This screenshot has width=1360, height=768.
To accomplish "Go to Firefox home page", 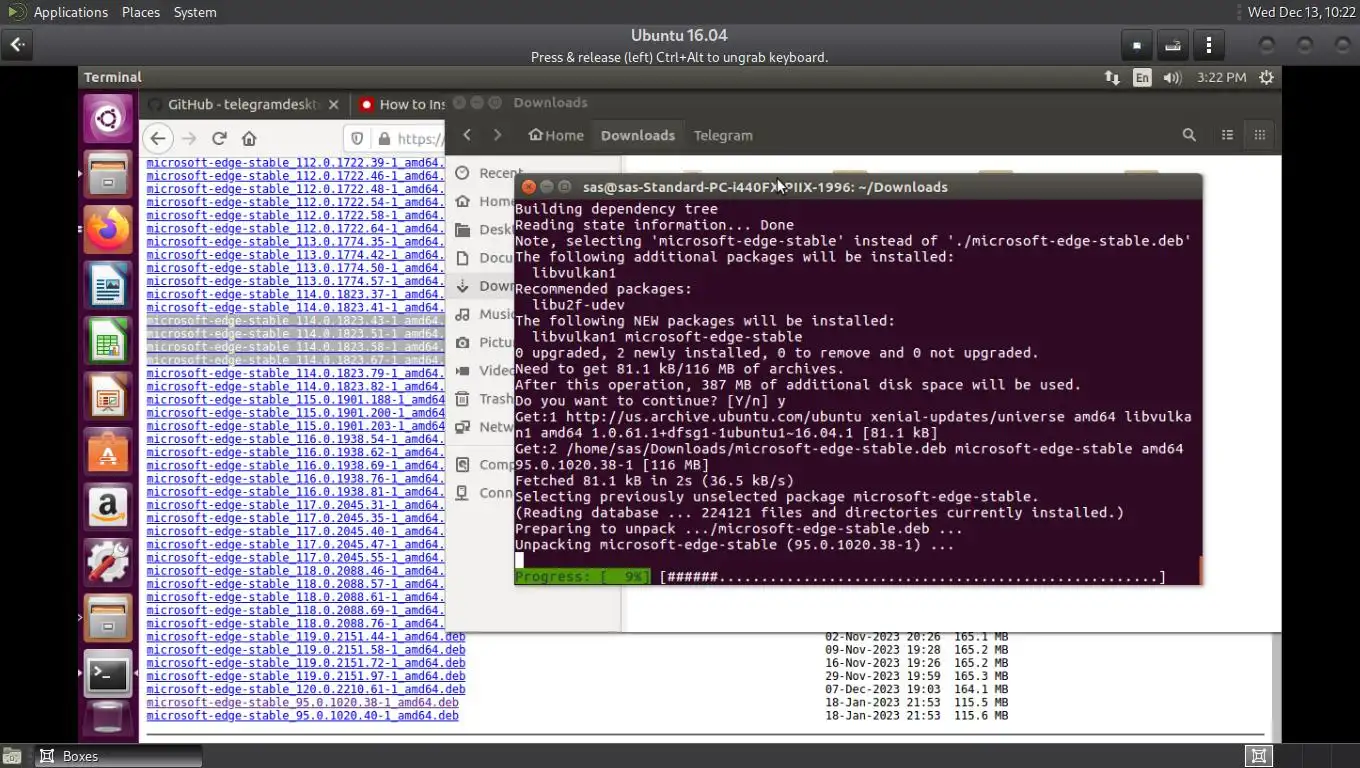I will pos(249,138).
